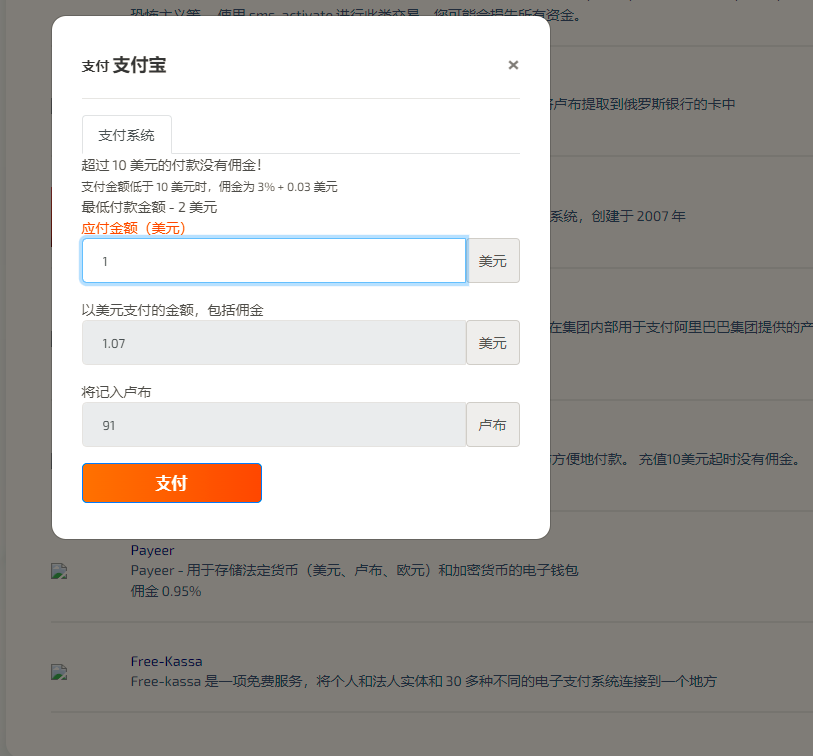
Task: Click the 美元 tag beside the 1.07 field
Action: click(x=492, y=342)
